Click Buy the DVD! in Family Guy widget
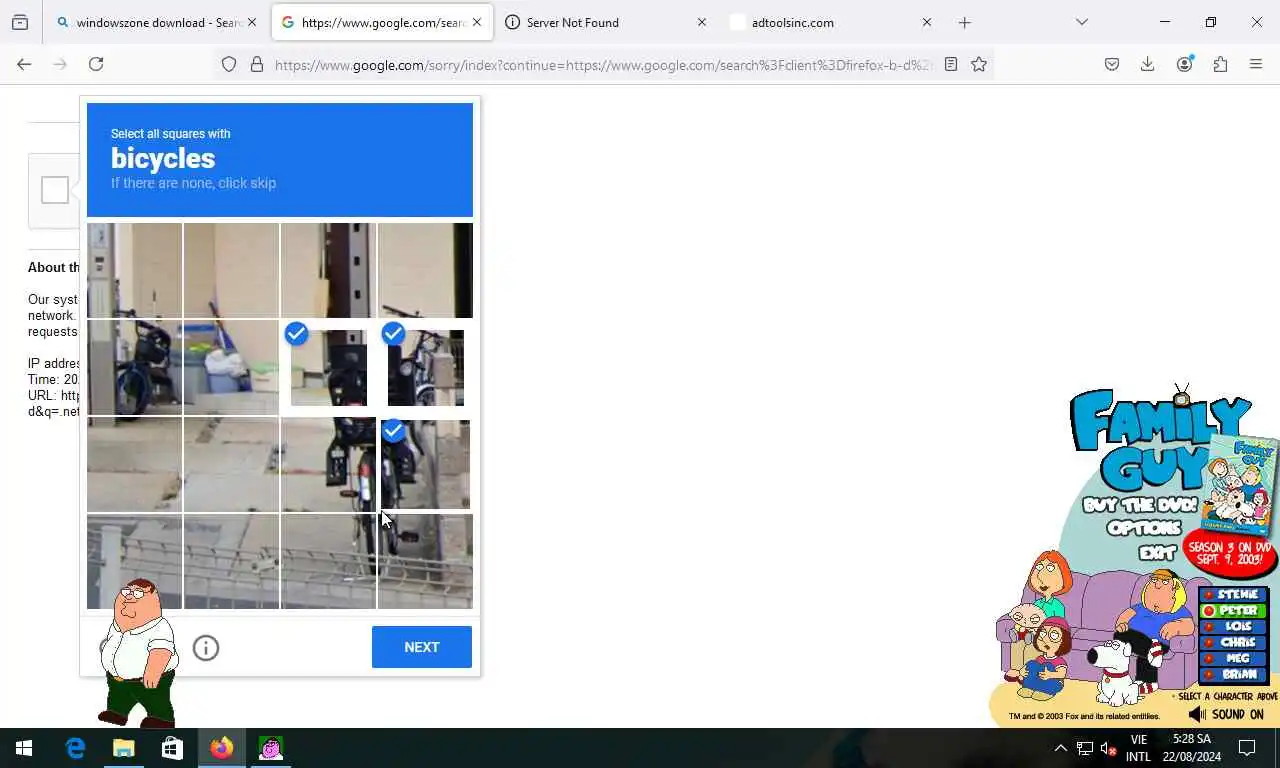1280x768 pixels. click(1140, 505)
